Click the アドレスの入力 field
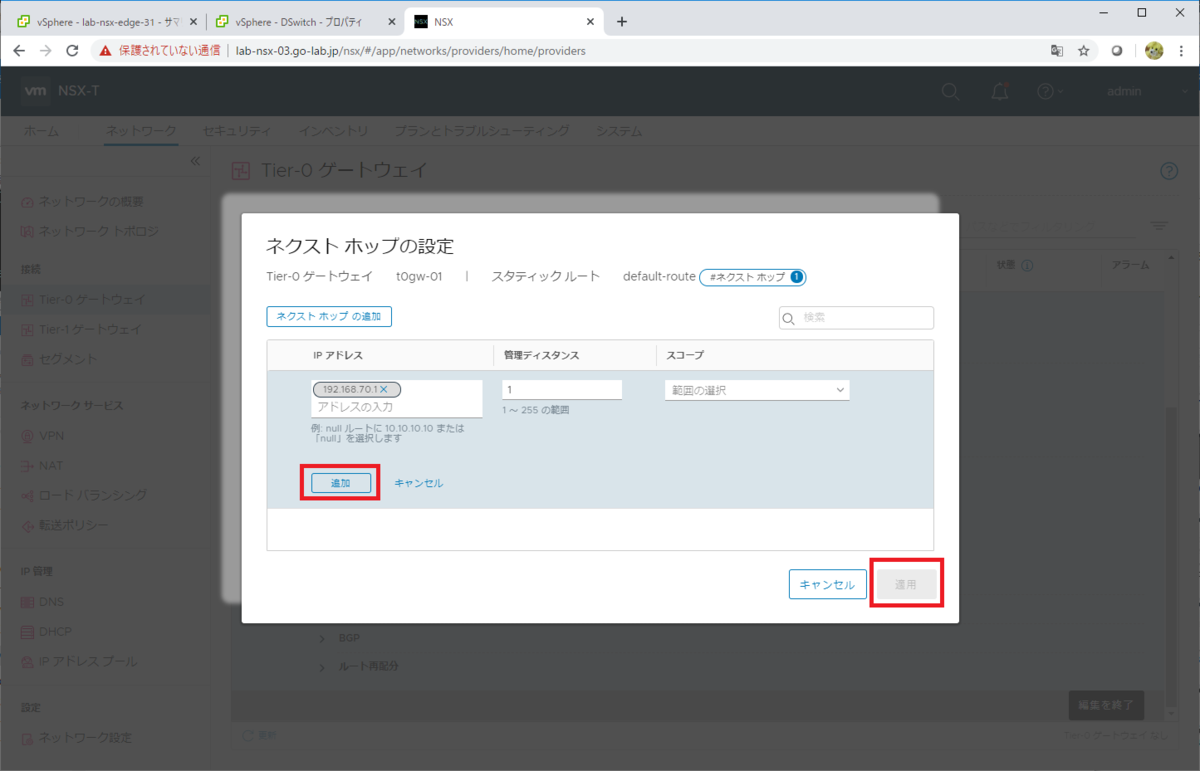The width and height of the screenshot is (1200, 771). tap(397, 407)
